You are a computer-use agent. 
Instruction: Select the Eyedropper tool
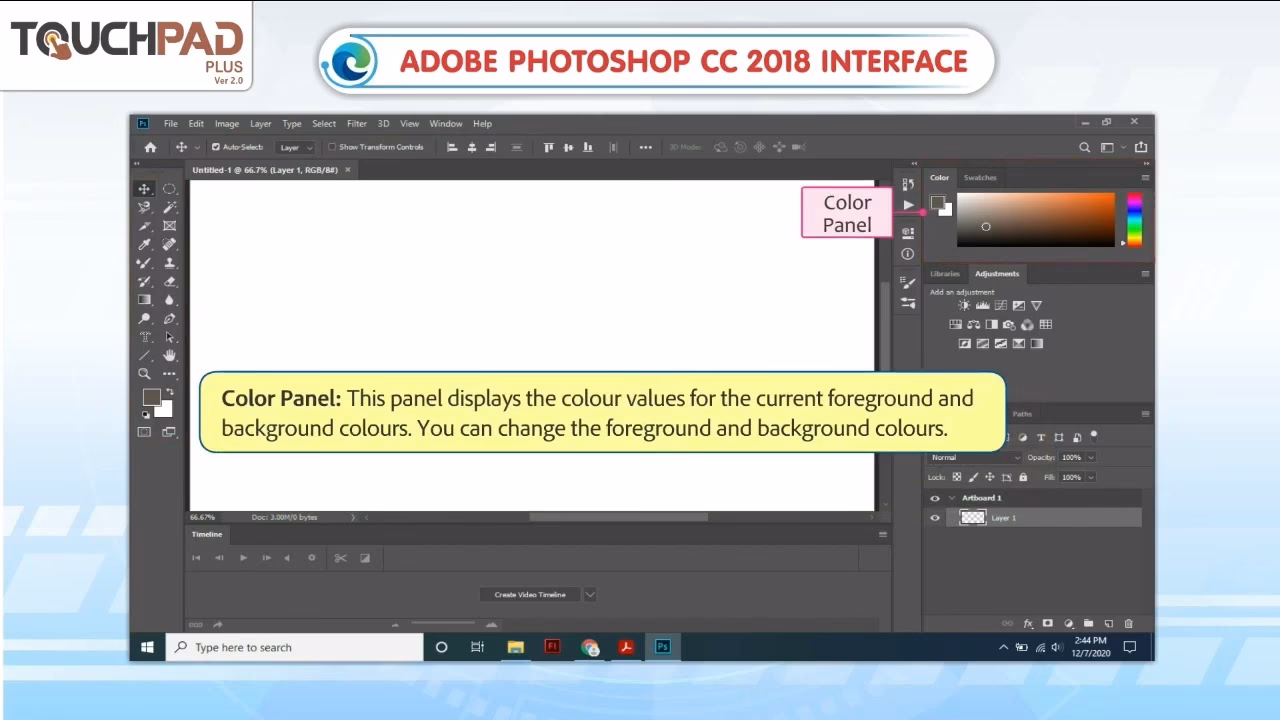point(144,243)
